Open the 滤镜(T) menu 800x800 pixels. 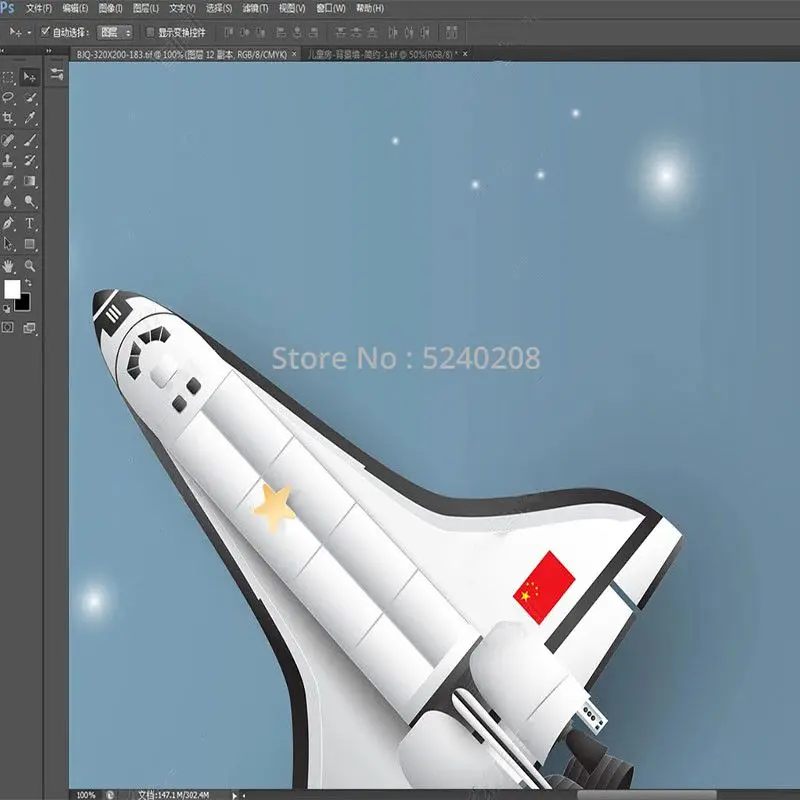click(x=255, y=8)
